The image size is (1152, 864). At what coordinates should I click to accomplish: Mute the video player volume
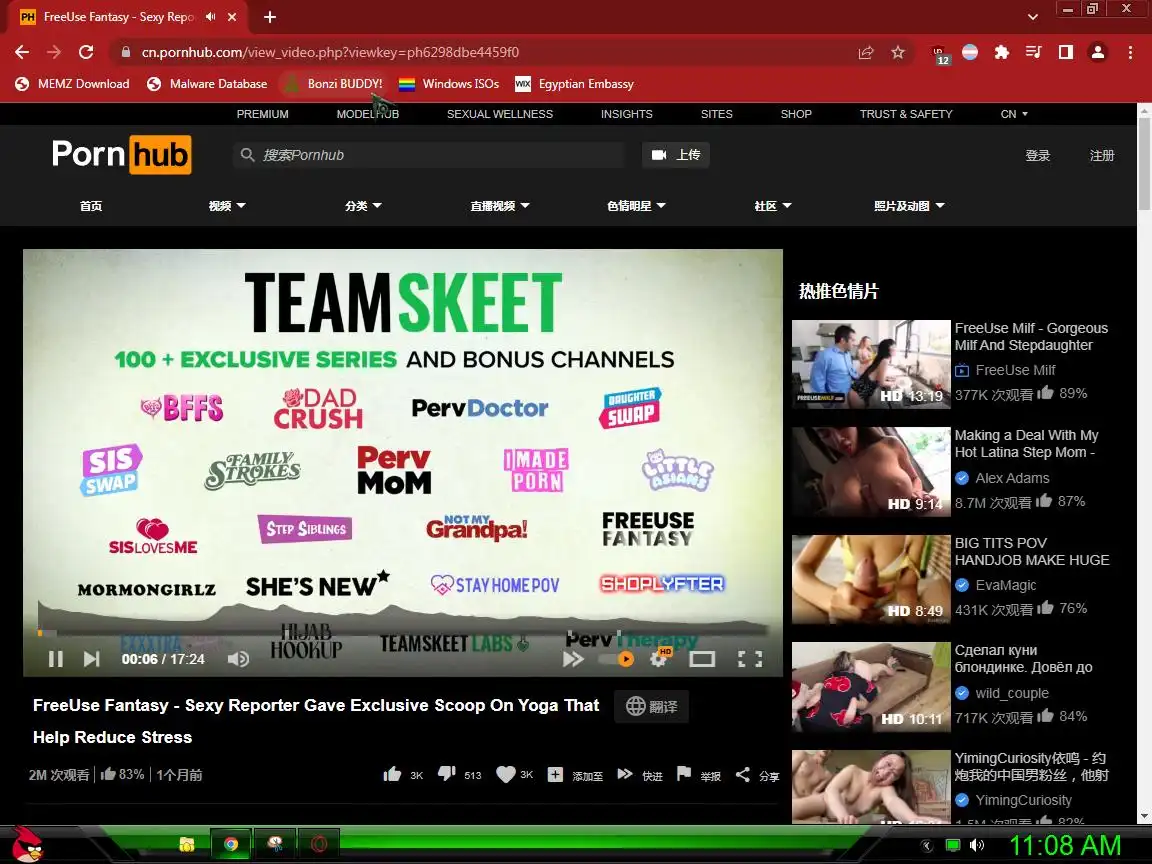[238, 659]
